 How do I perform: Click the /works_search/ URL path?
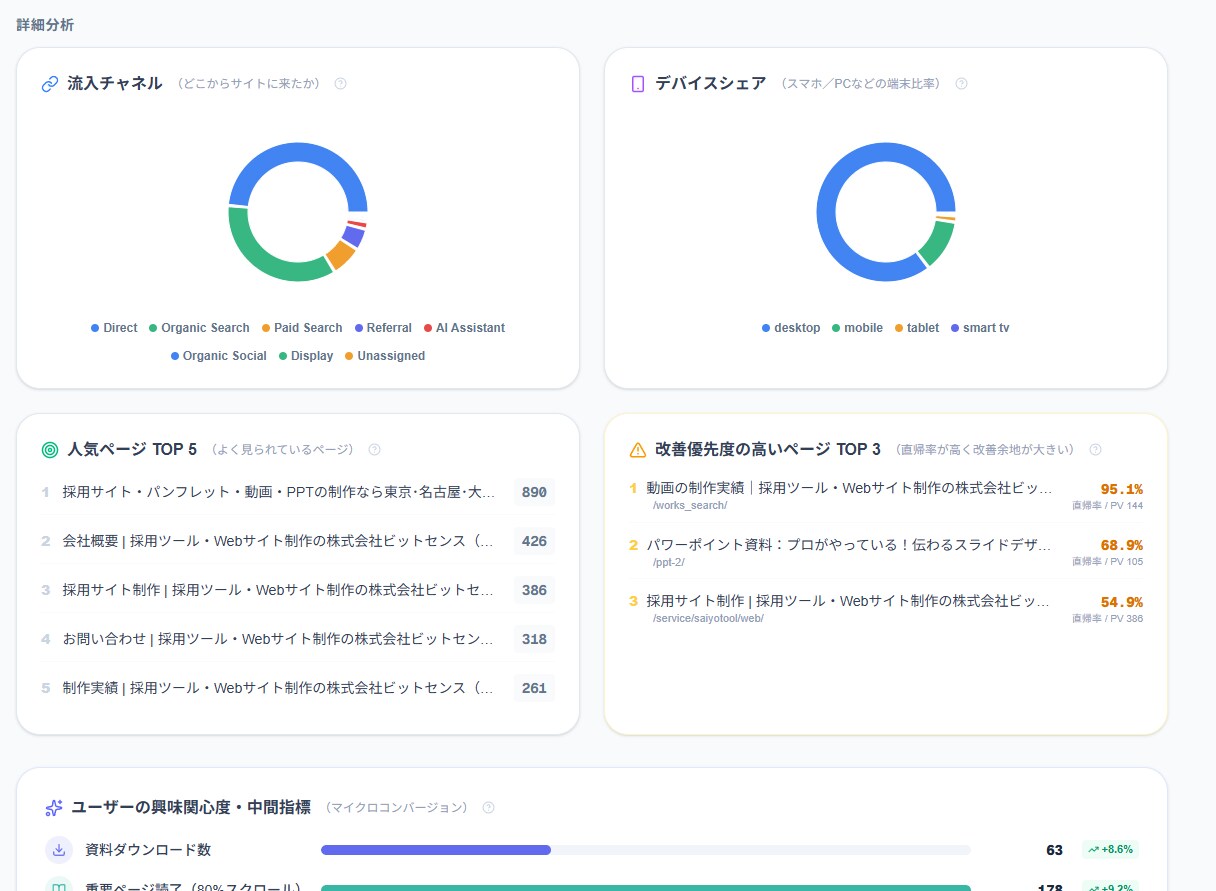click(x=690, y=505)
